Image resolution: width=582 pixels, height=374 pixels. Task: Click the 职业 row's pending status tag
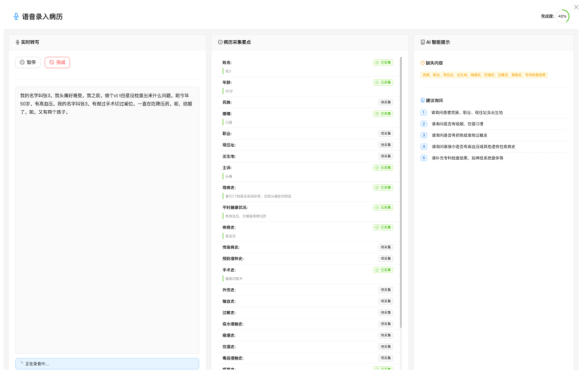click(386, 133)
